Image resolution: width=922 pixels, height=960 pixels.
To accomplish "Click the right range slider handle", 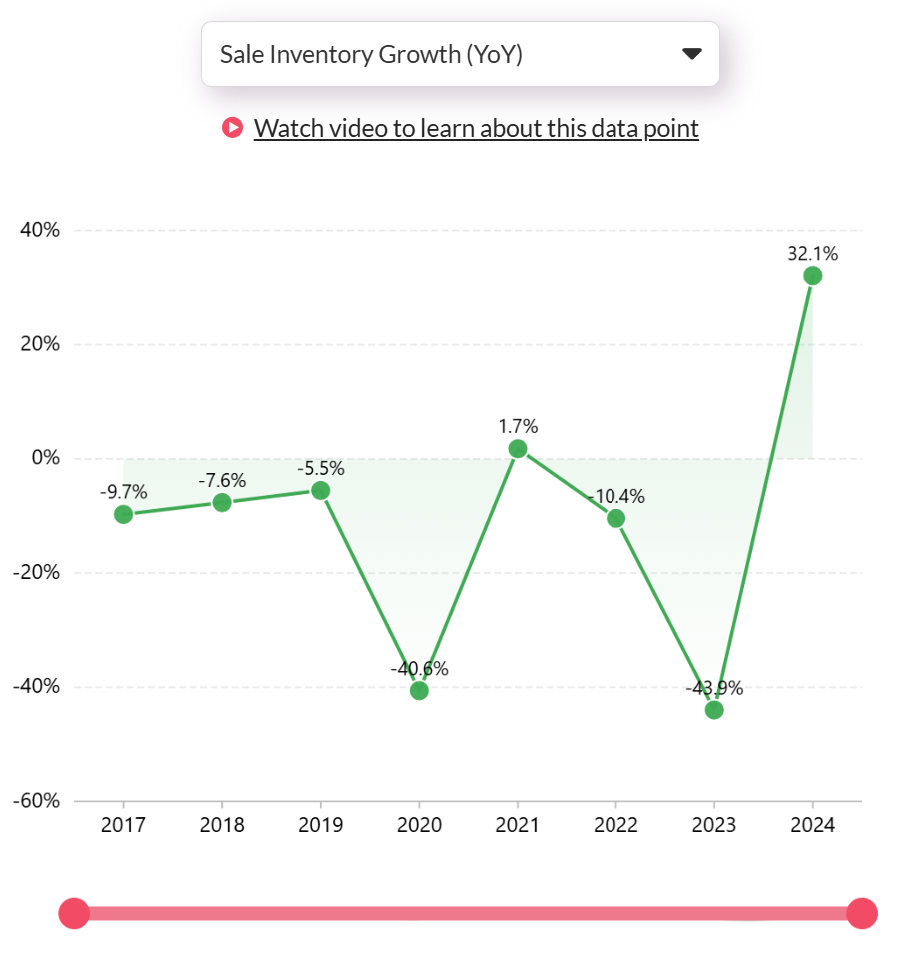I will click(862, 913).
